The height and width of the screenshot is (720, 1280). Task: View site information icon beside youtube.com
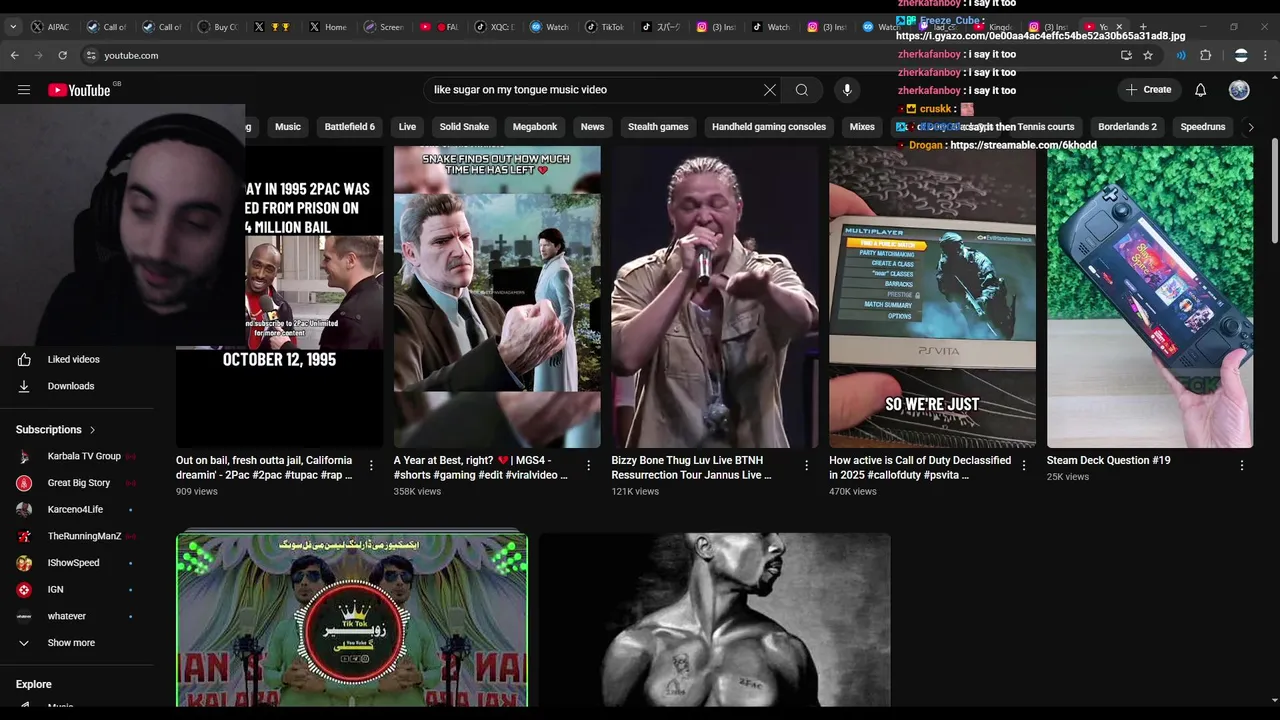click(x=91, y=55)
